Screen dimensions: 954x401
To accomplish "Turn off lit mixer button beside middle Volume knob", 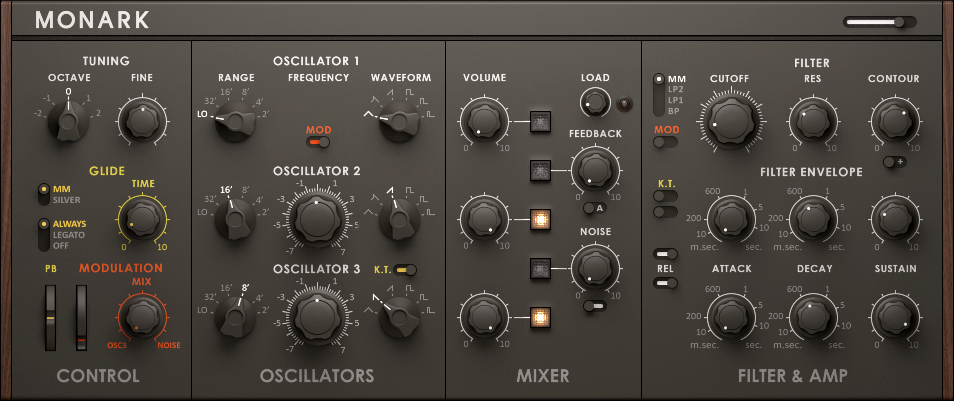I will tap(540, 219).
